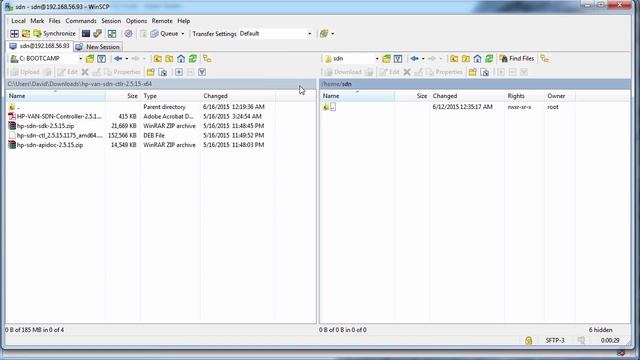Go to remote home directory icon
This screenshot has width=640, height=360.
(x=478, y=59)
